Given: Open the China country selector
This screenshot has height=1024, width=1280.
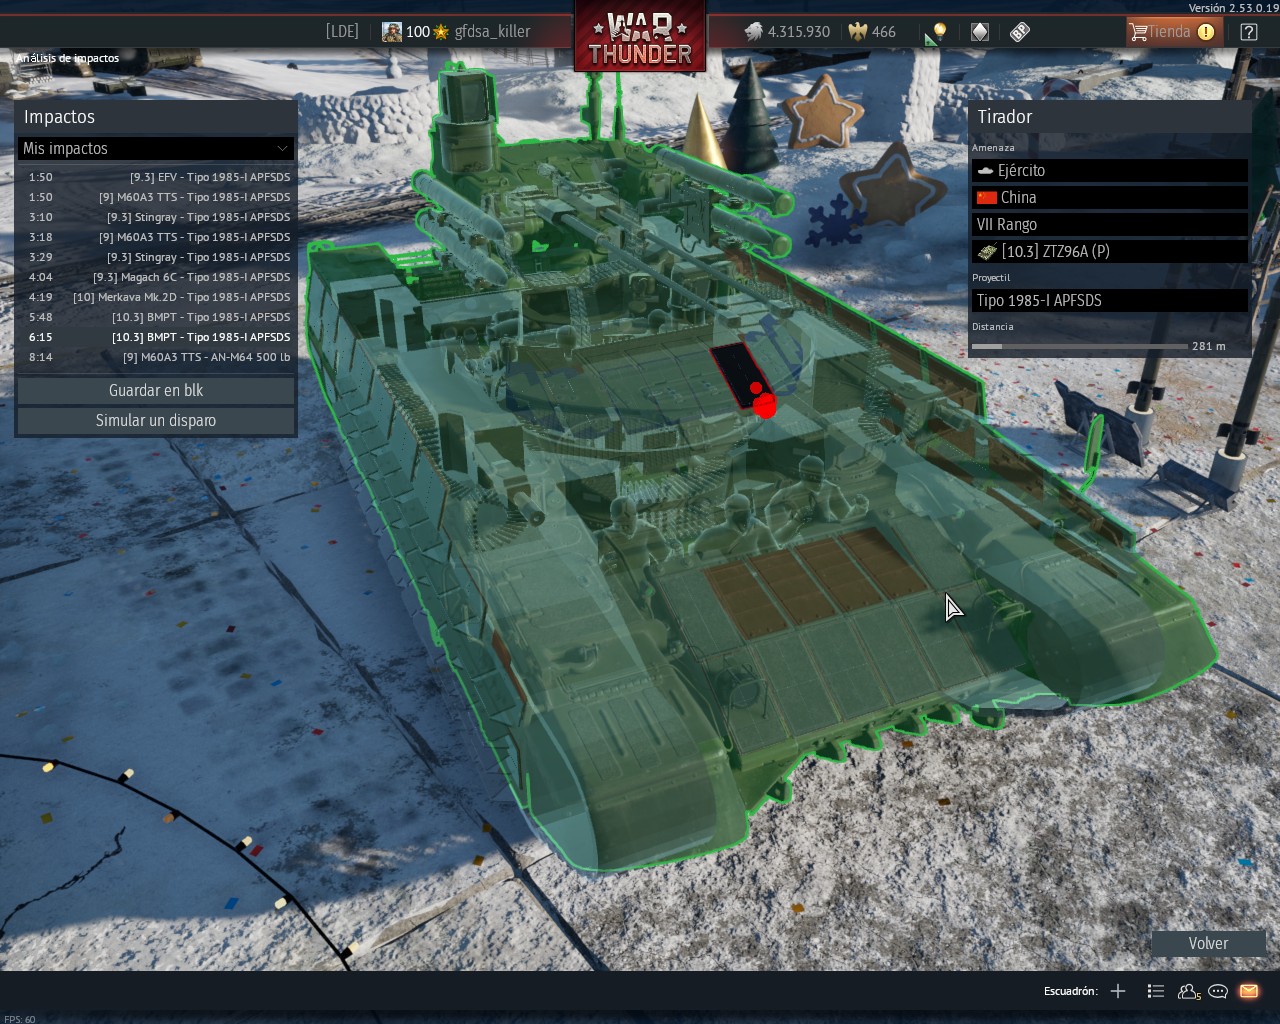Looking at the screenshot, I should tap(1109, 197).
